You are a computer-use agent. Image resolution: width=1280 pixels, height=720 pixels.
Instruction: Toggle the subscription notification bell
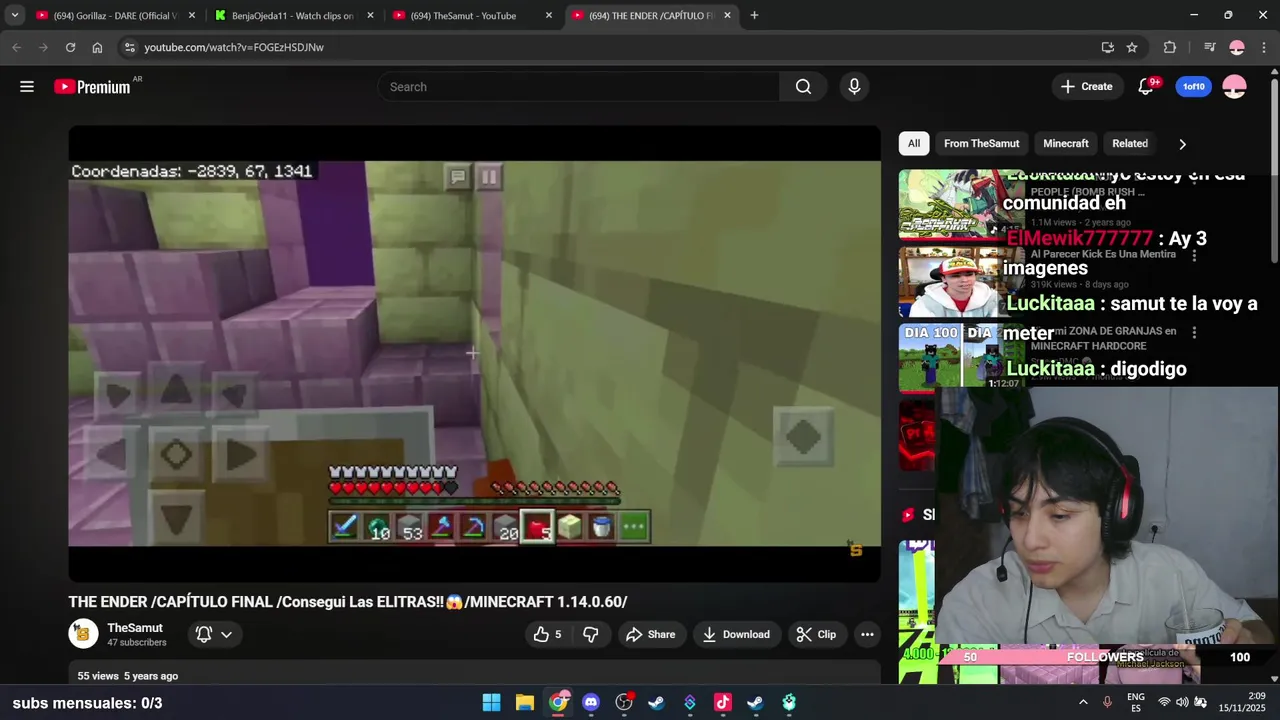coord(204,634)
